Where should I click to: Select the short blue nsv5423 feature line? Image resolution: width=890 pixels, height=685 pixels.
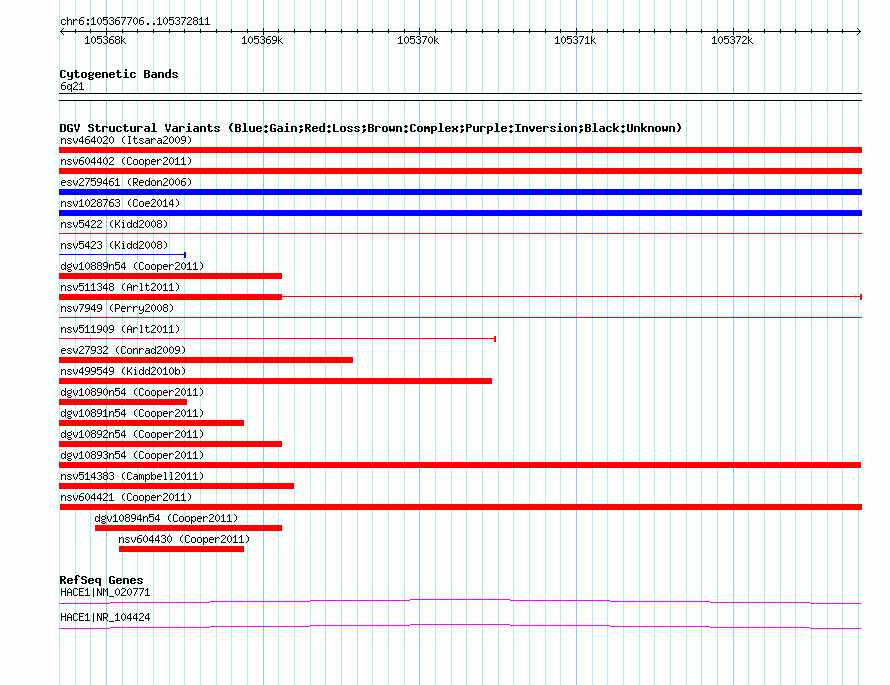pyautogui.click(x=123, y=255)
